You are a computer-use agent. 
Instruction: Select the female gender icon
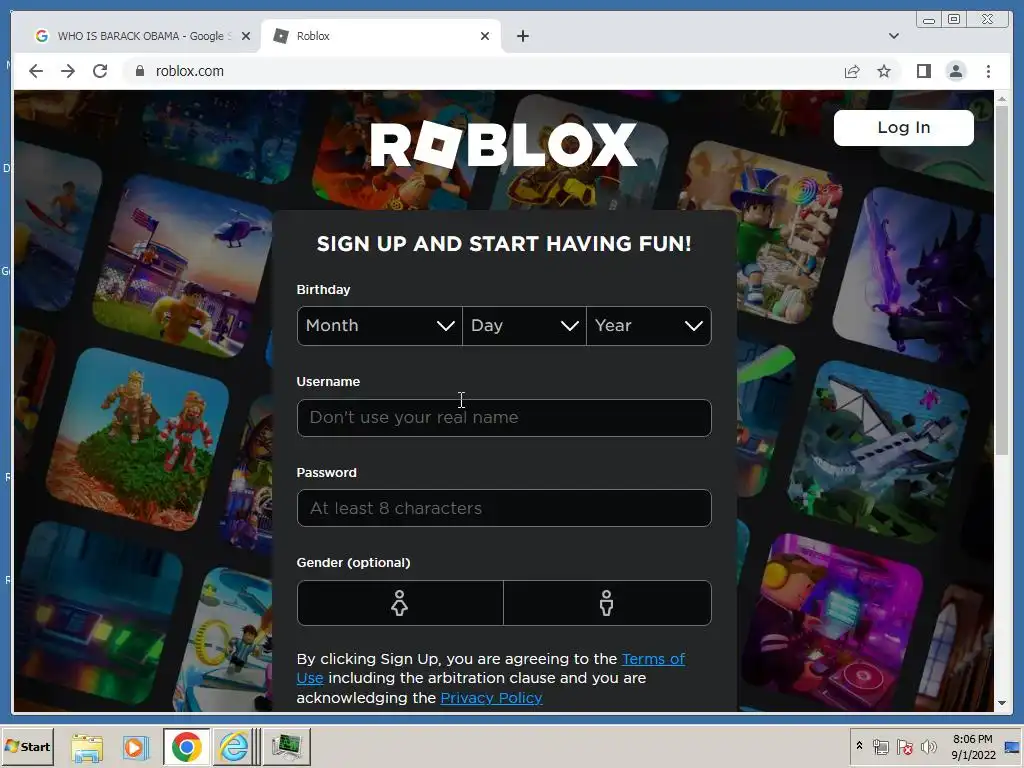click(400, 603)
